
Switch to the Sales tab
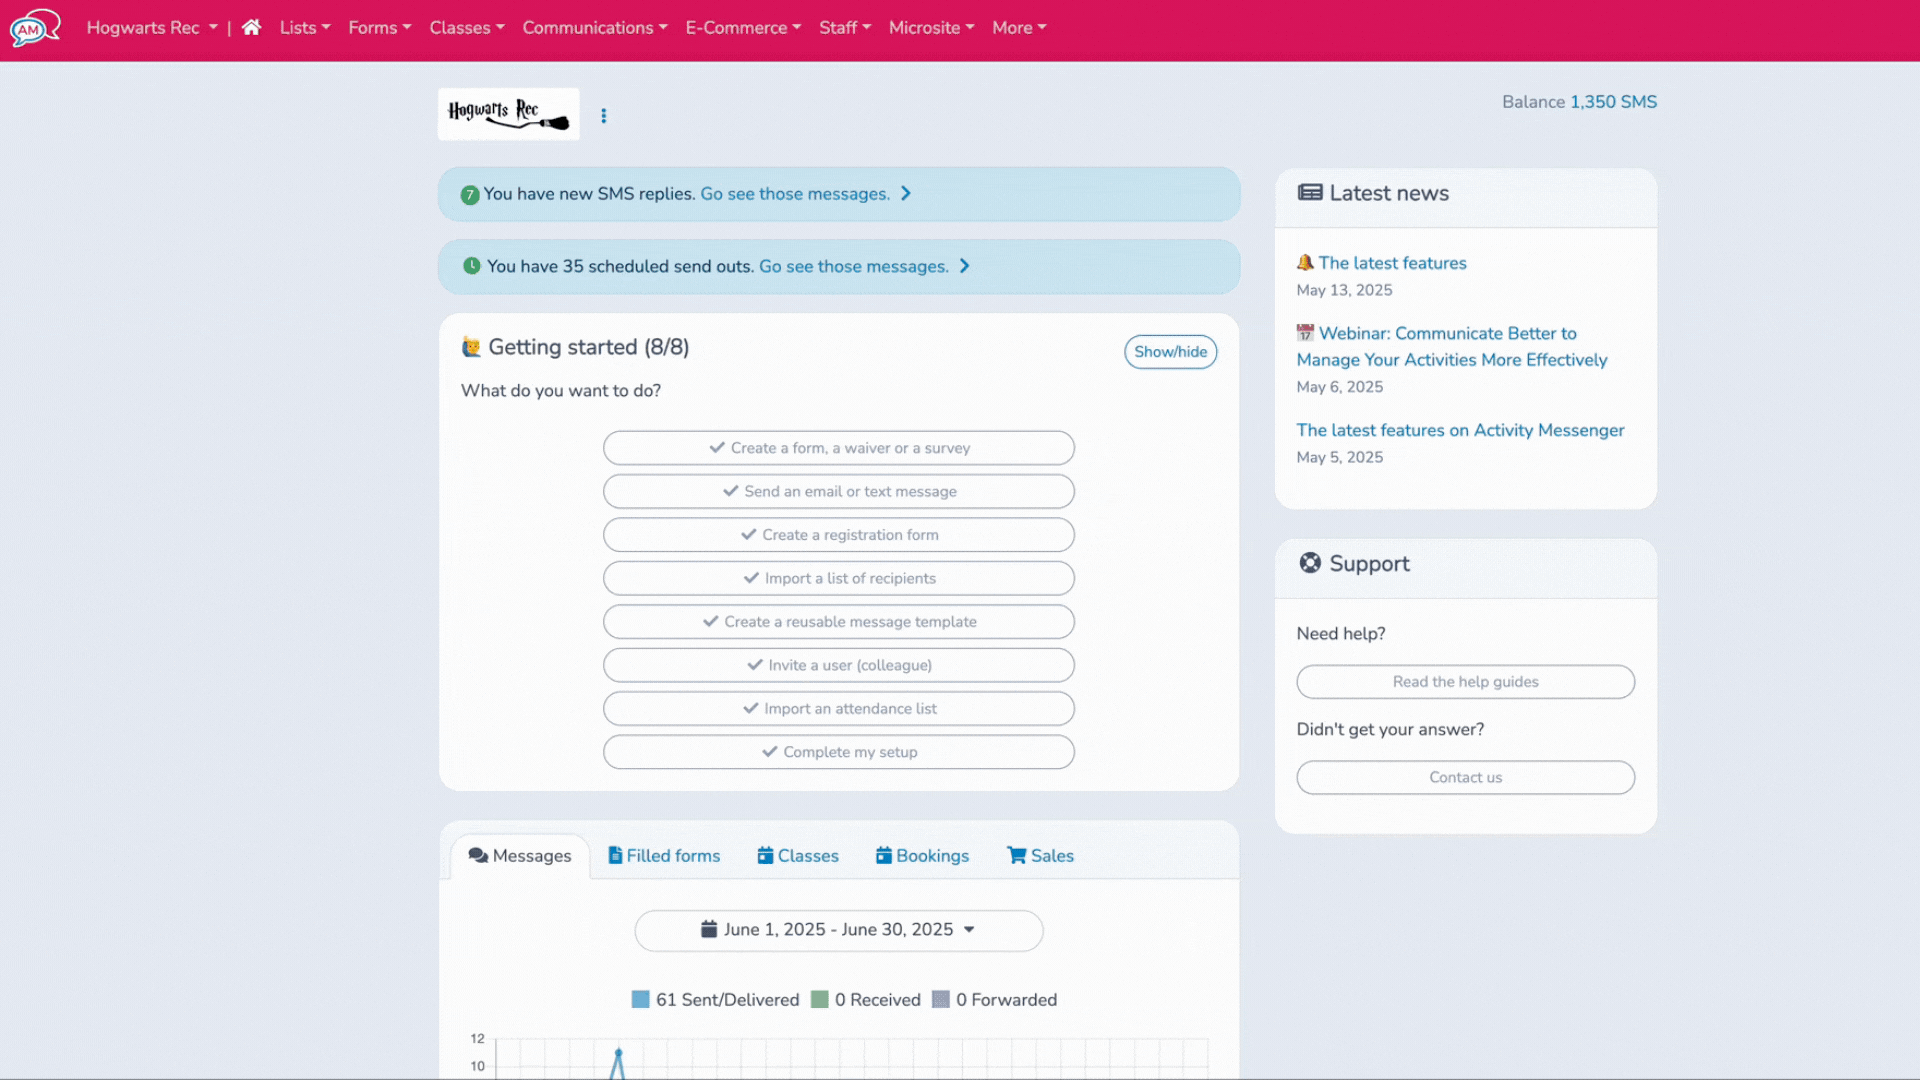click(1040, 856)
